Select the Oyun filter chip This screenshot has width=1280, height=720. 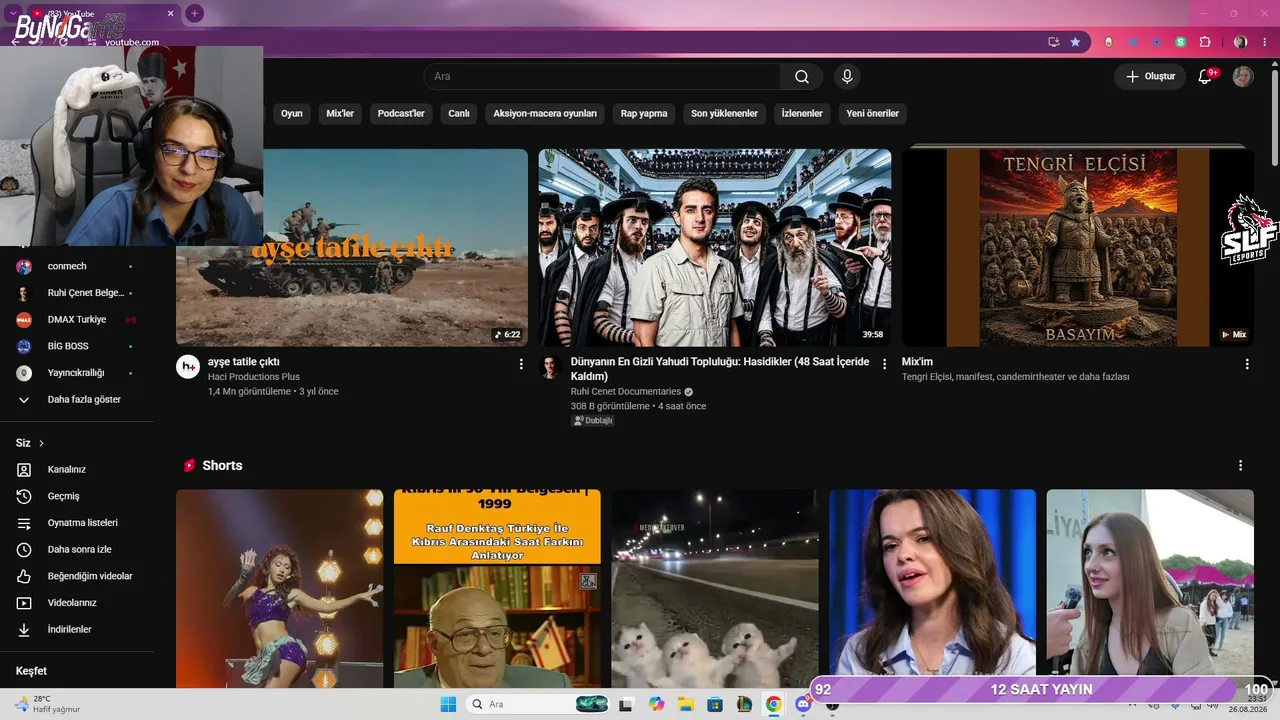292,114
